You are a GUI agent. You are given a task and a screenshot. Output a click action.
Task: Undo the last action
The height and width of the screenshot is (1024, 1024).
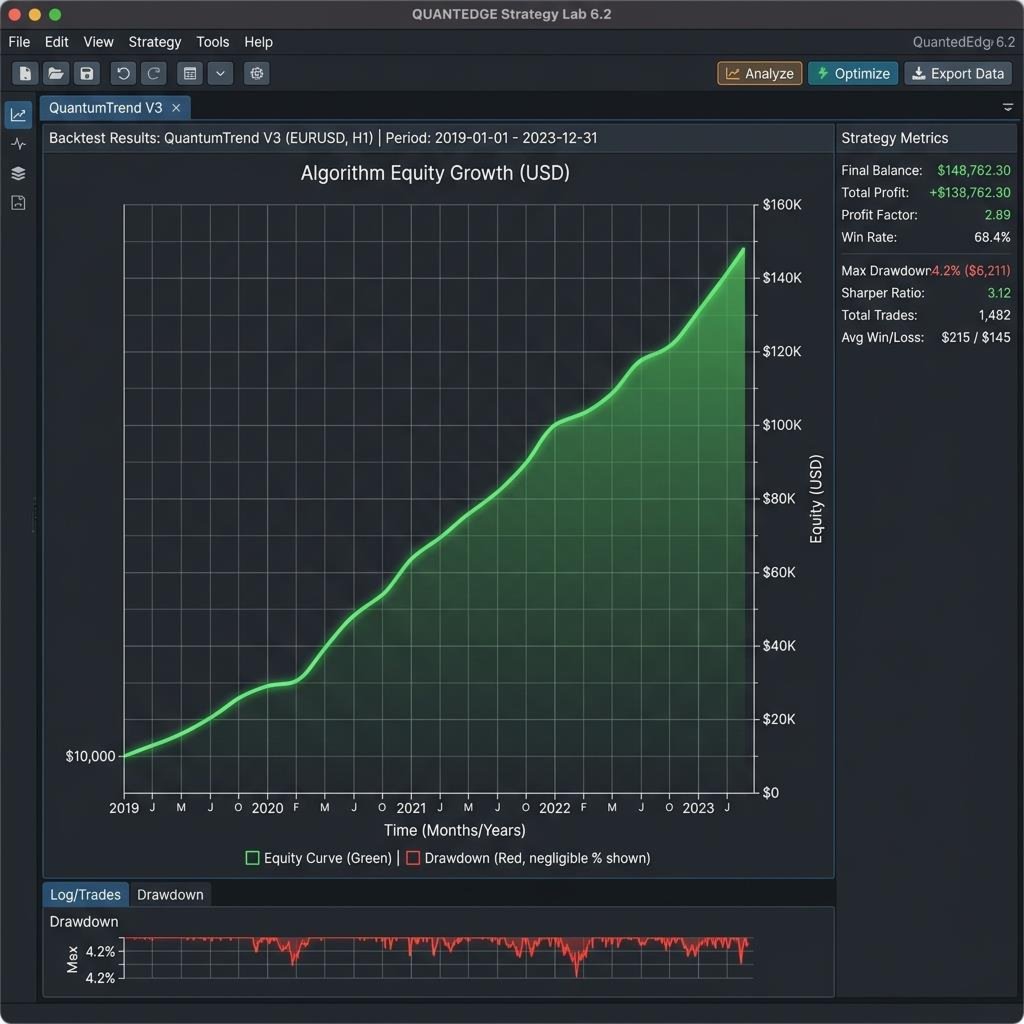point(123,73)
